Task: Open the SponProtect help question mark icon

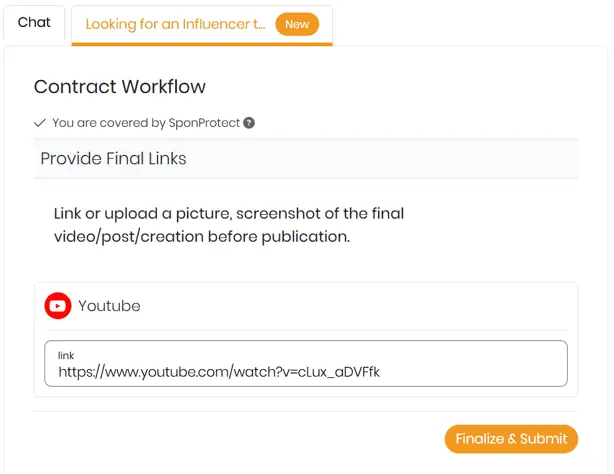Action: coord(249,123)
